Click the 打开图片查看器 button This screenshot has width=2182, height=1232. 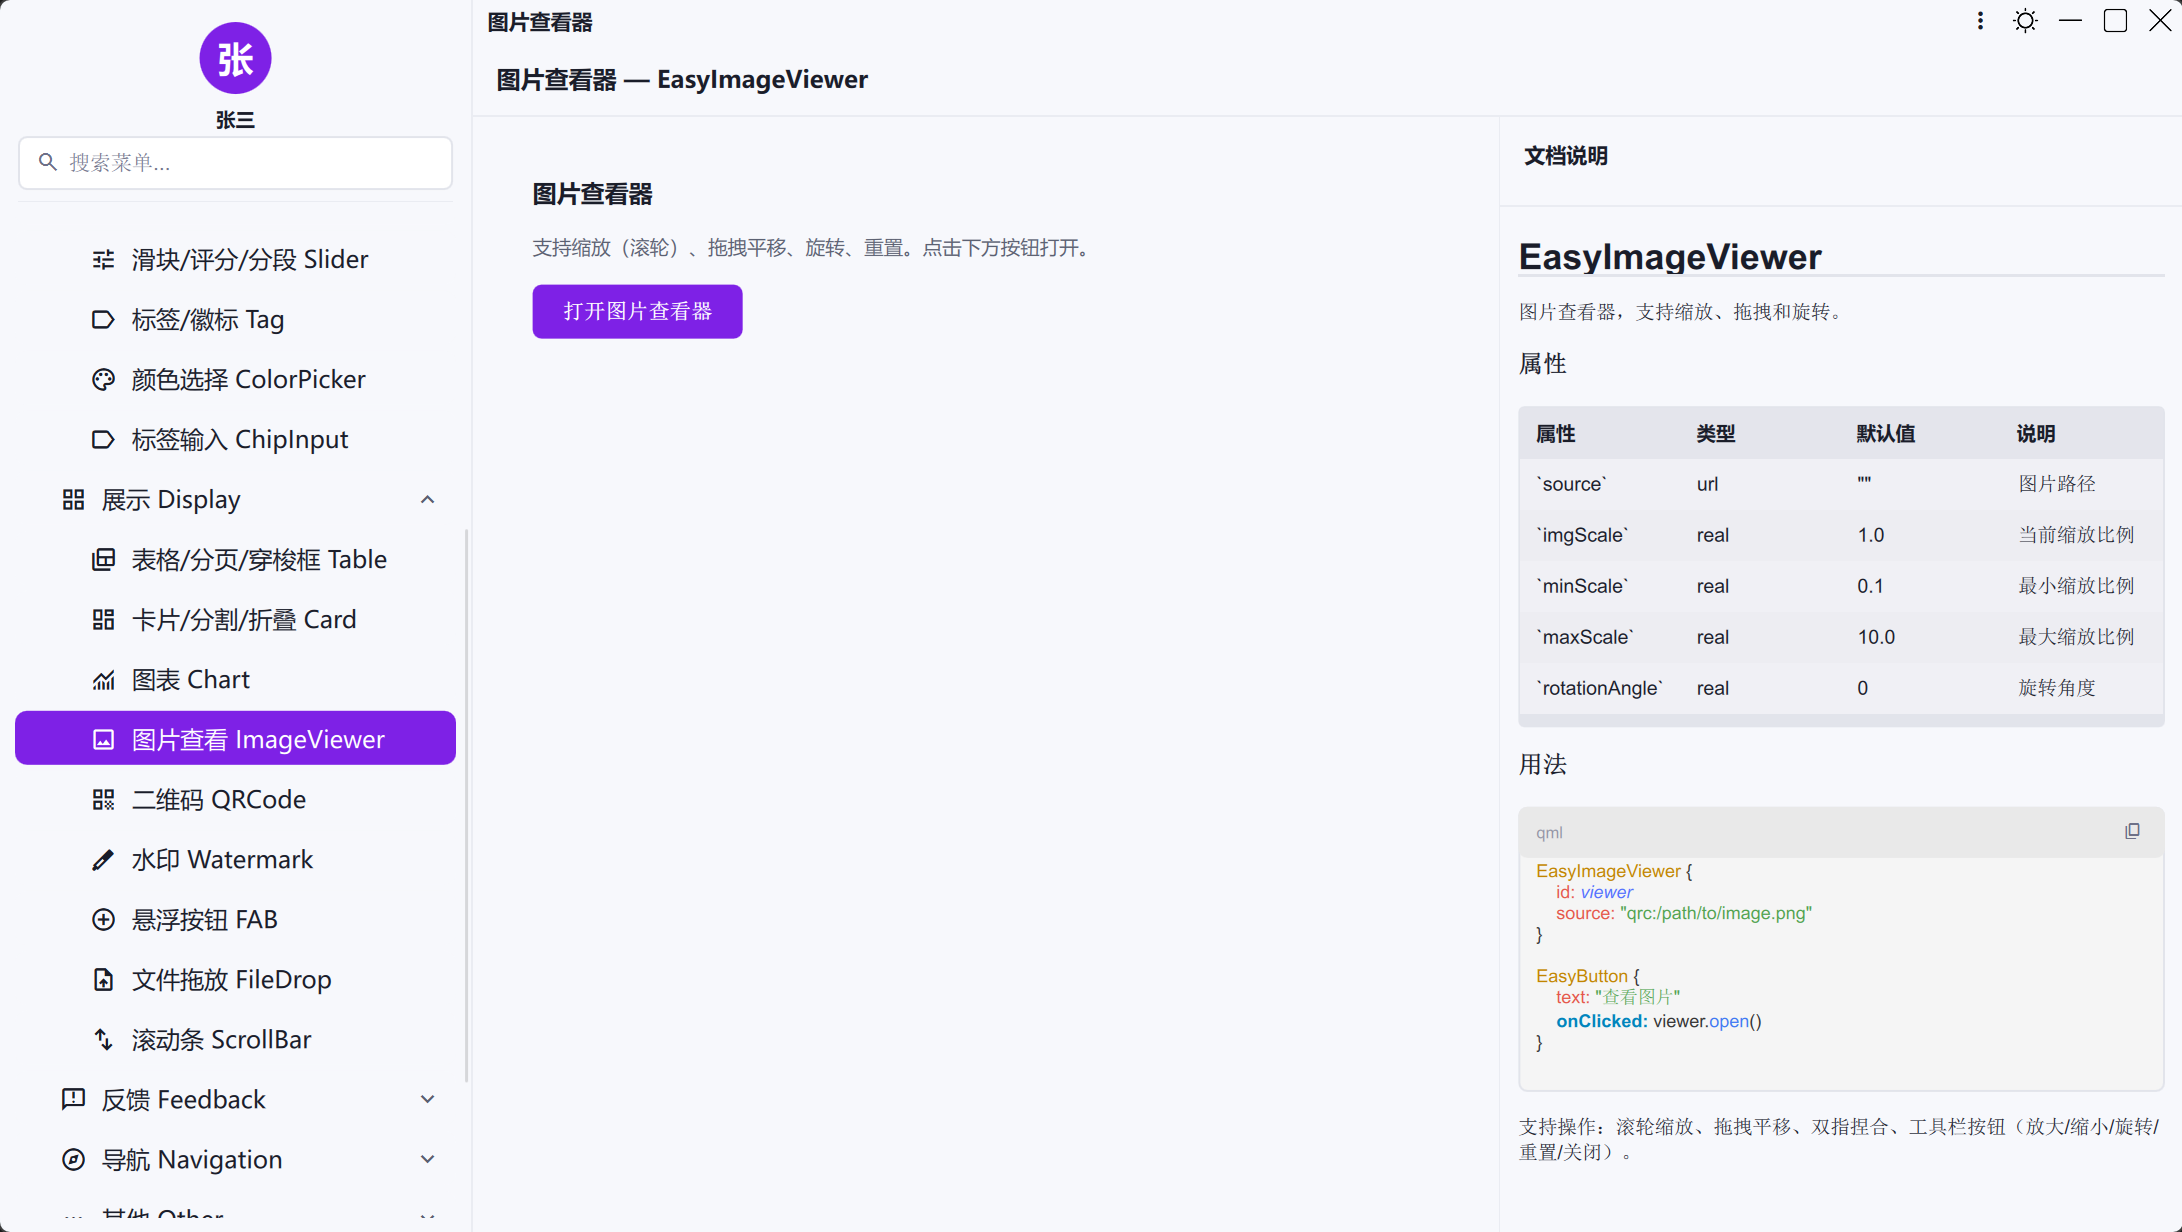tap(637, 312)
